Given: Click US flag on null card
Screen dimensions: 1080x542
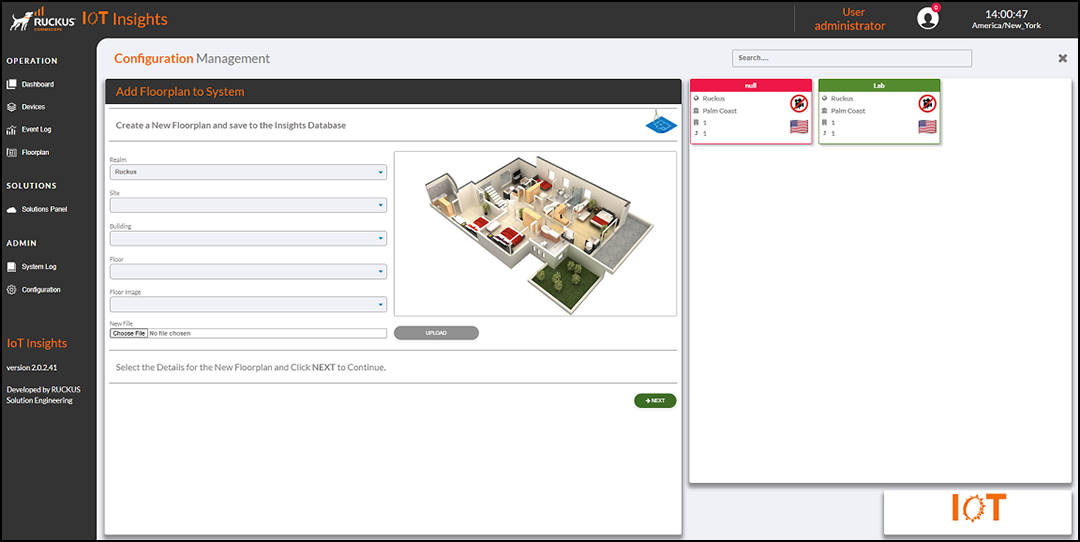Looking at the screenshot, I should (799, 127).
